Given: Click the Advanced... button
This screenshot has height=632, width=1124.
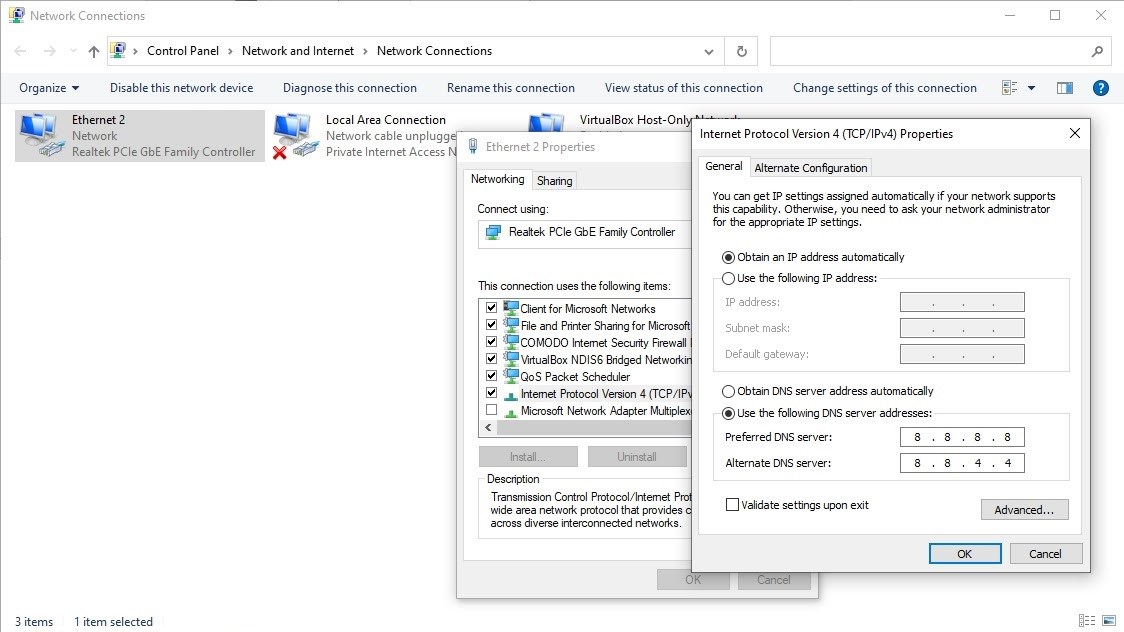Looking at the screenshot, I should pos(1024,509).
